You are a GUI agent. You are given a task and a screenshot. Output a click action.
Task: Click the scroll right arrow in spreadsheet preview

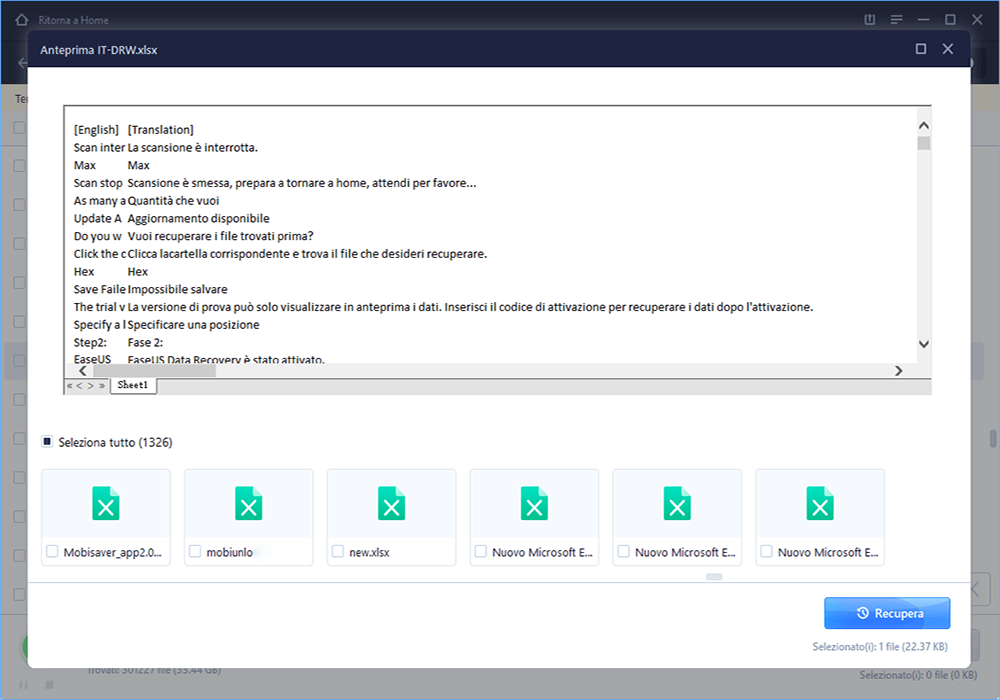[x=898, y=370]
